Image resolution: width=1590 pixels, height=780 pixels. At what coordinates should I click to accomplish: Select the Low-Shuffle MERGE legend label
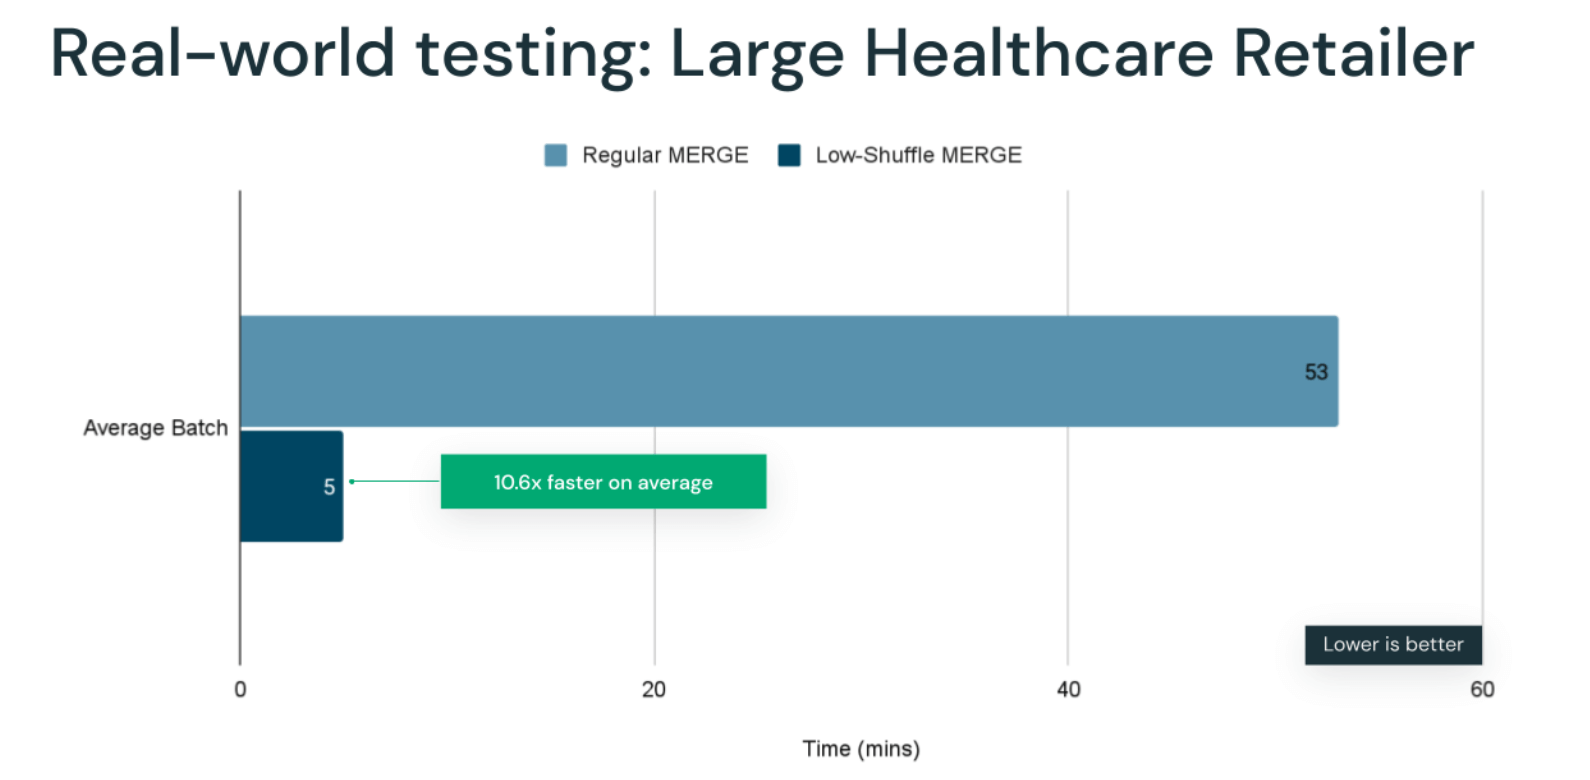click(x=918, y=155)
